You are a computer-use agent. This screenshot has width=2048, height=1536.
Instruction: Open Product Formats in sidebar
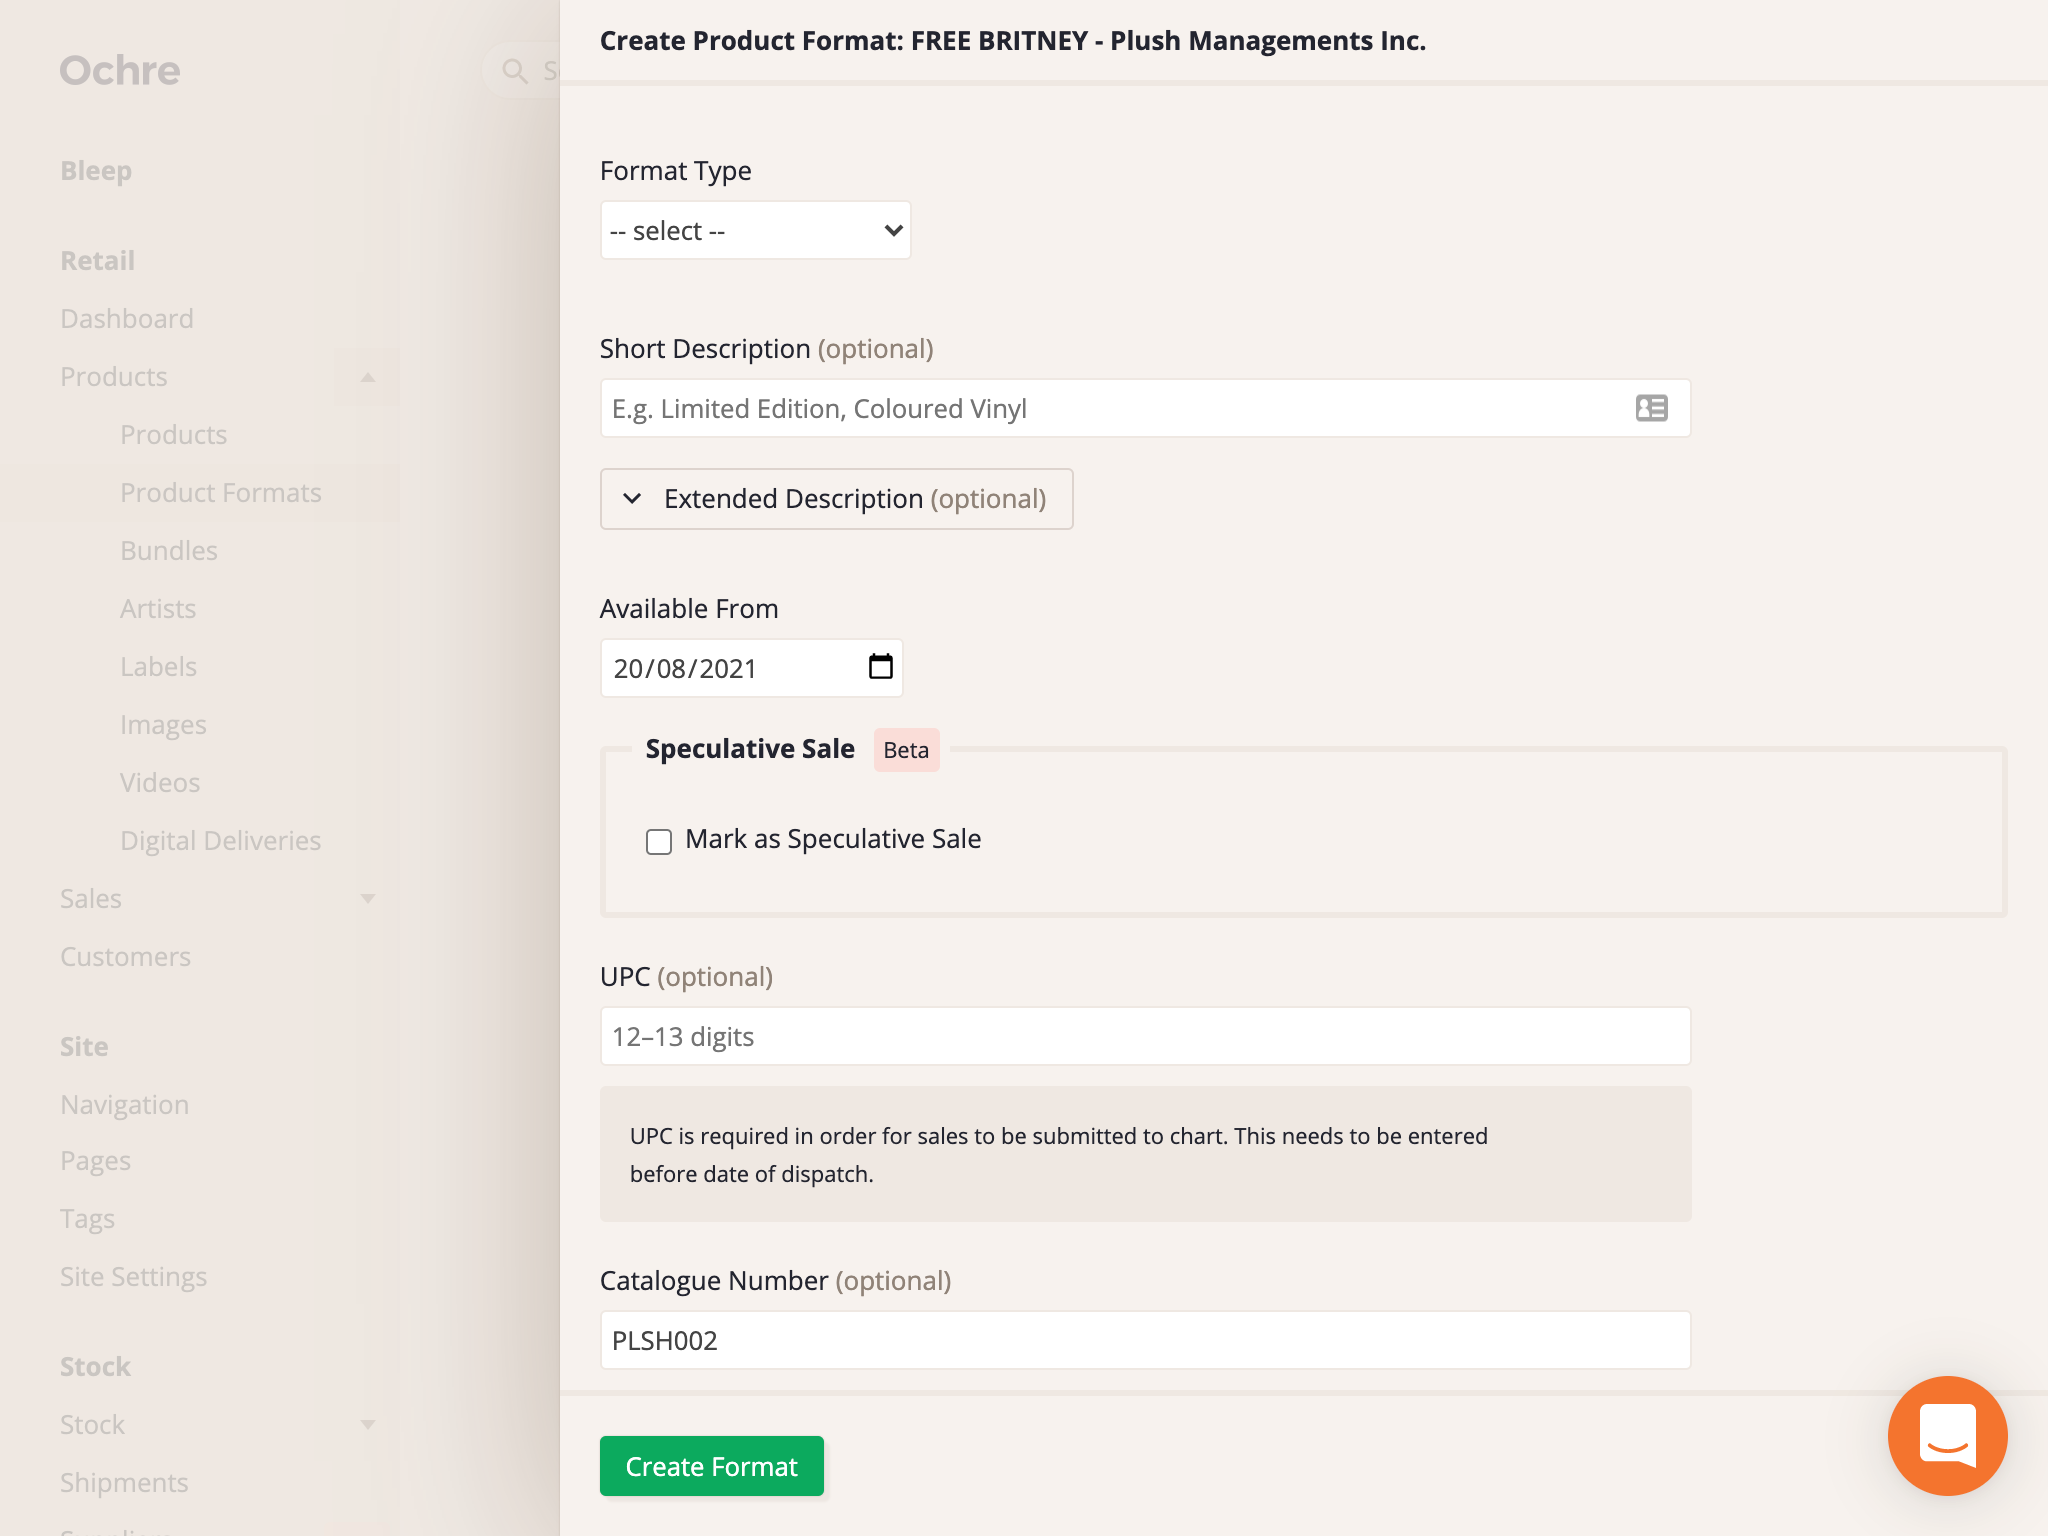[221, 493]
